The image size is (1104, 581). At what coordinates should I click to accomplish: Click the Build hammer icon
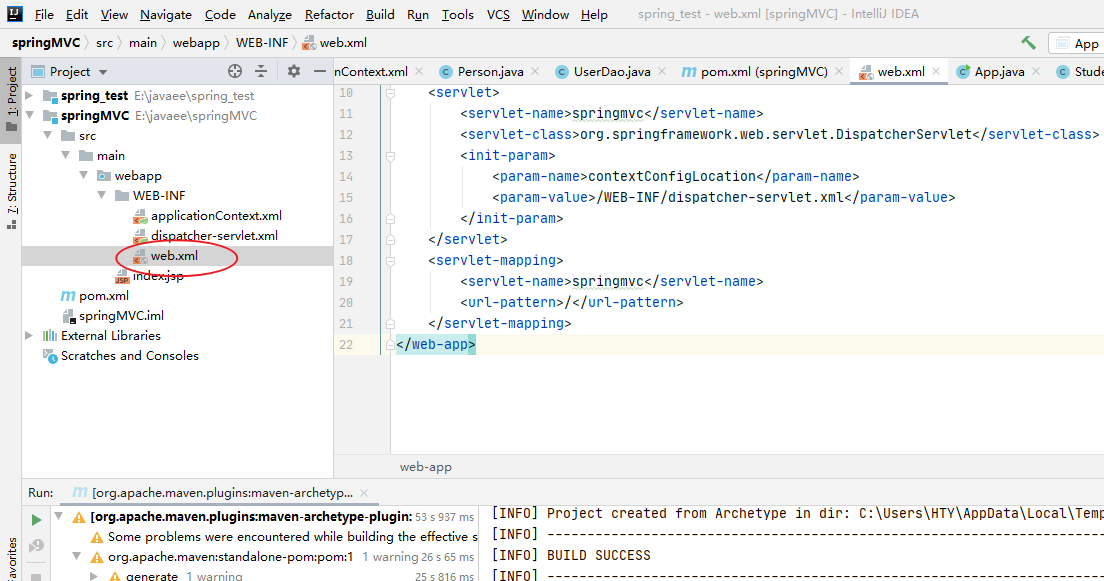[x=1029, y=43]
